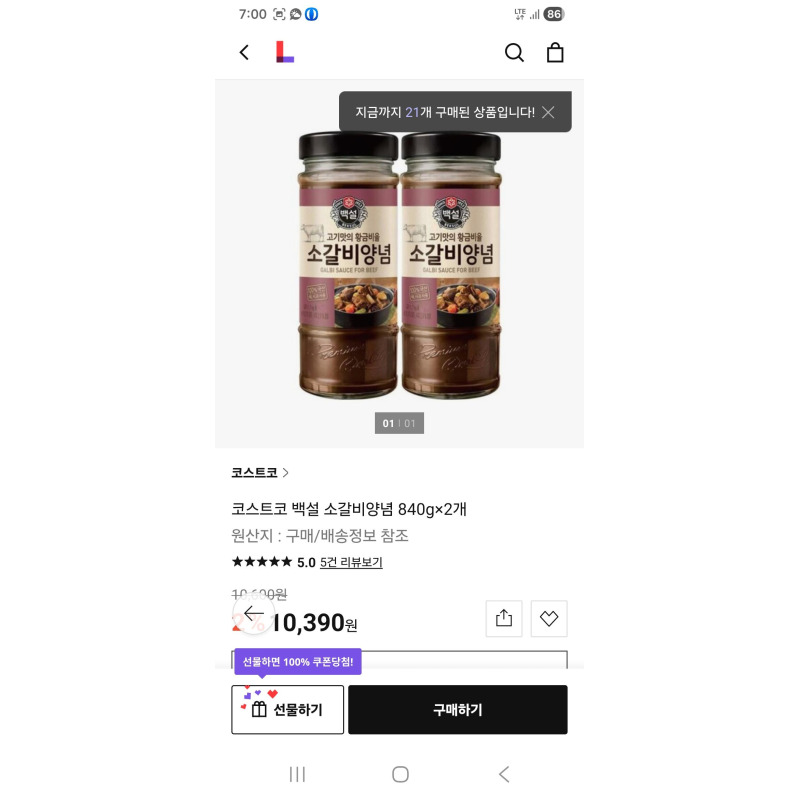
Task: Tap the 01/01 image page indicator
Action: click(399, 423)
